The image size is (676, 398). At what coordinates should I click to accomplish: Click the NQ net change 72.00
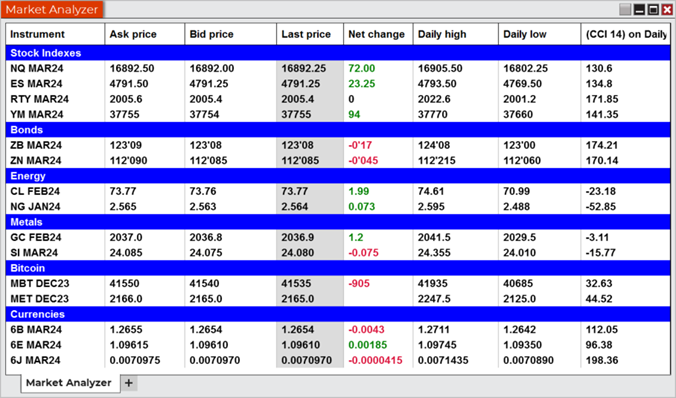coord(362,68)
